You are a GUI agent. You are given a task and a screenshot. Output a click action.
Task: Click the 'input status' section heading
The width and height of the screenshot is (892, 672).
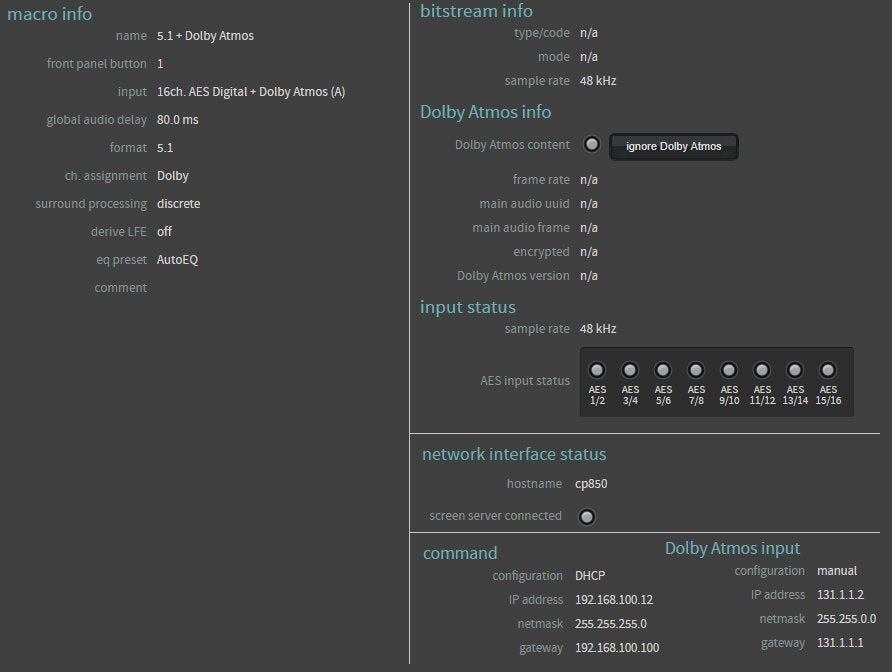pos(468,307)
